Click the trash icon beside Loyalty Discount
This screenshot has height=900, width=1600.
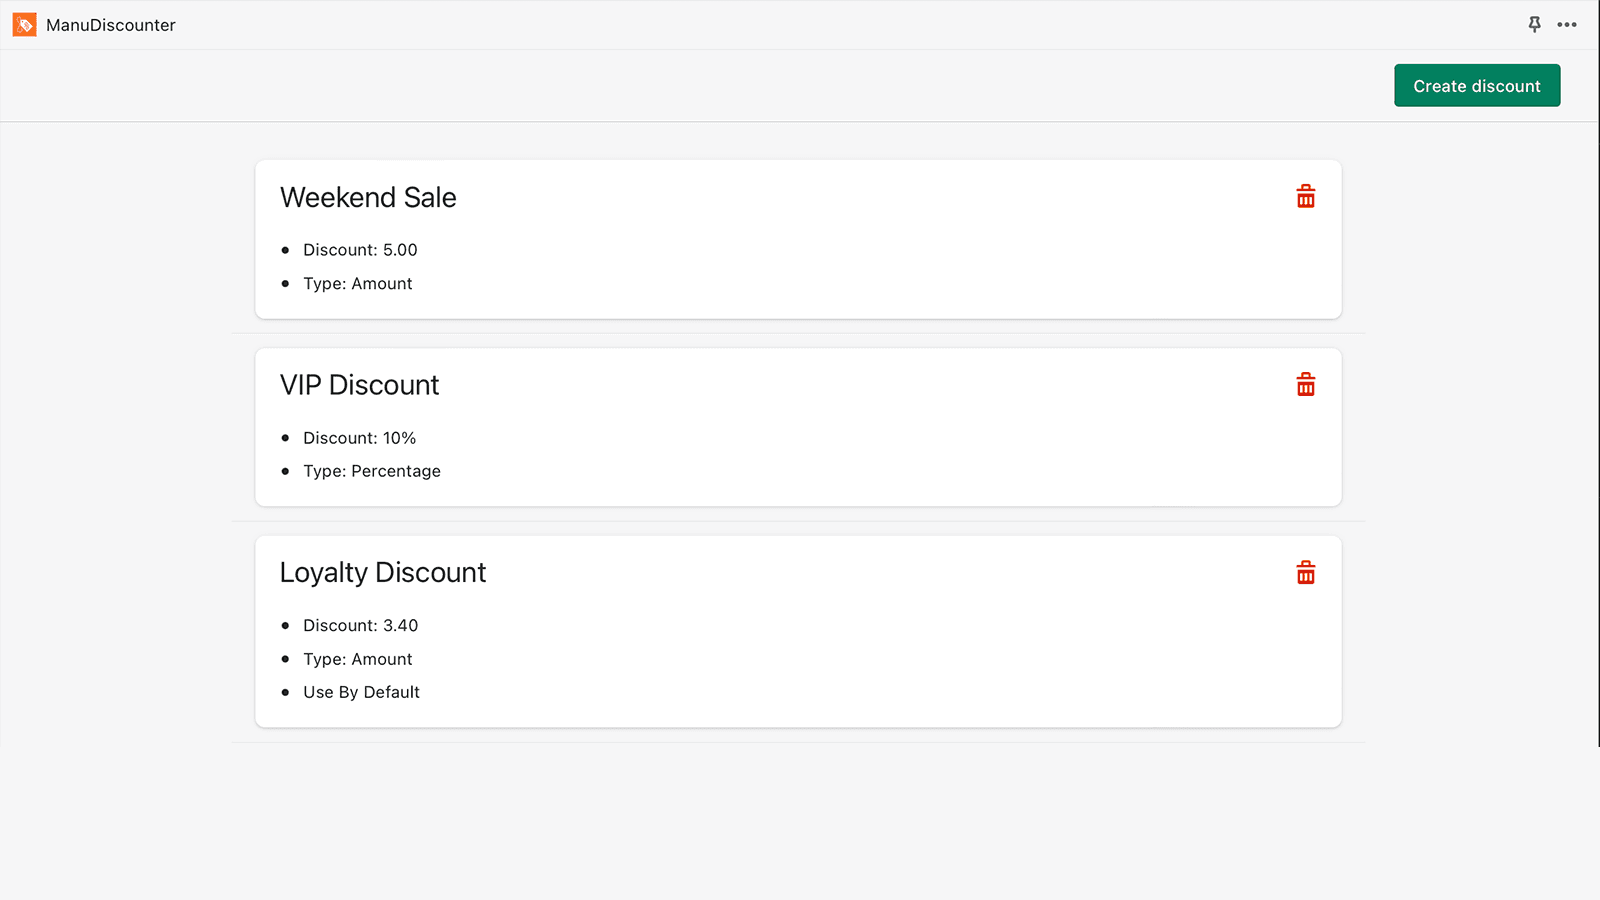[1305, 572]
